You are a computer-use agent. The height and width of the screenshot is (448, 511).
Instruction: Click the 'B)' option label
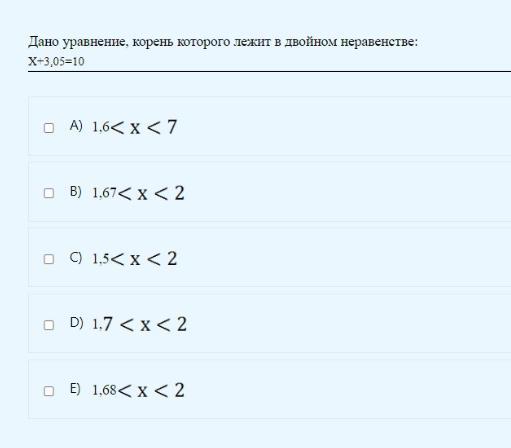coord(76,191)
